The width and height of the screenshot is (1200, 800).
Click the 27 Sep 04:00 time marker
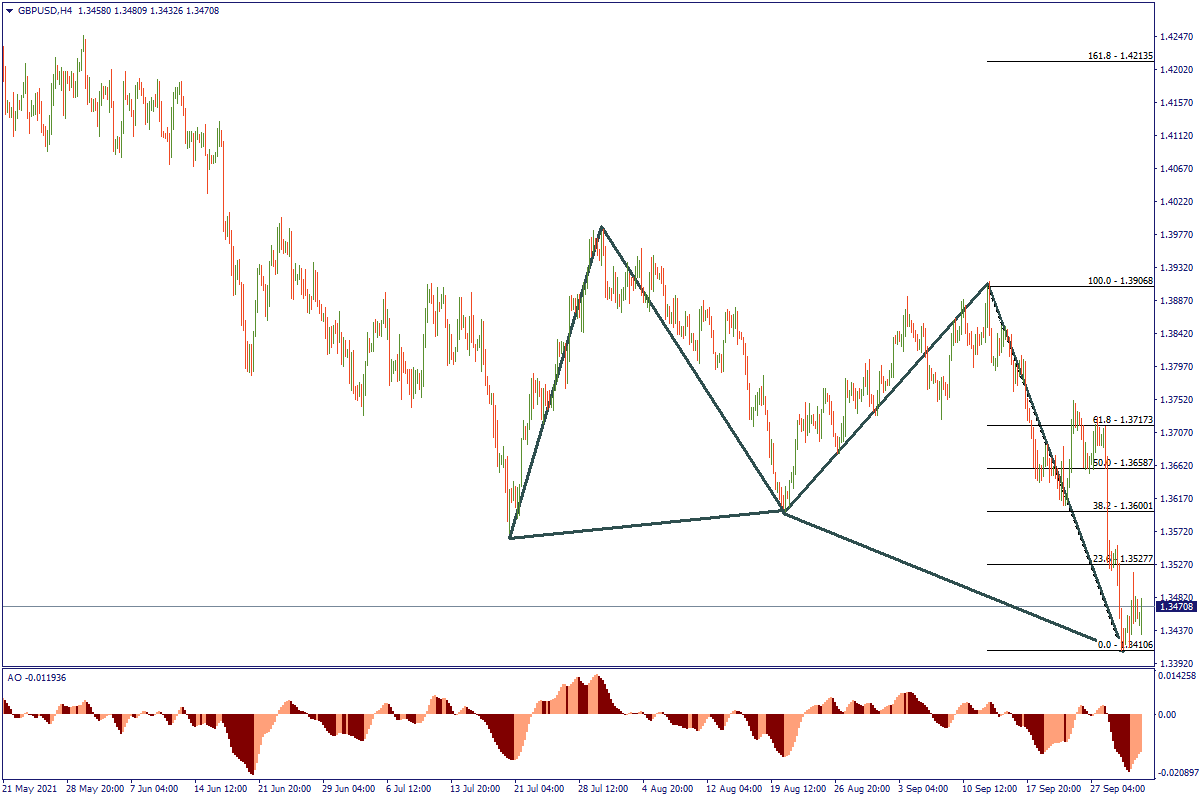(x=1117, y=788)
